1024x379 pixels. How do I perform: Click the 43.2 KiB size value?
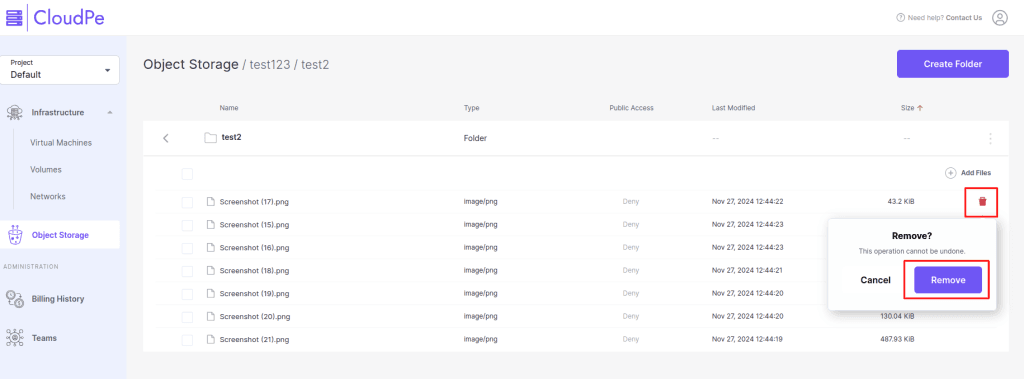point(901,201)
